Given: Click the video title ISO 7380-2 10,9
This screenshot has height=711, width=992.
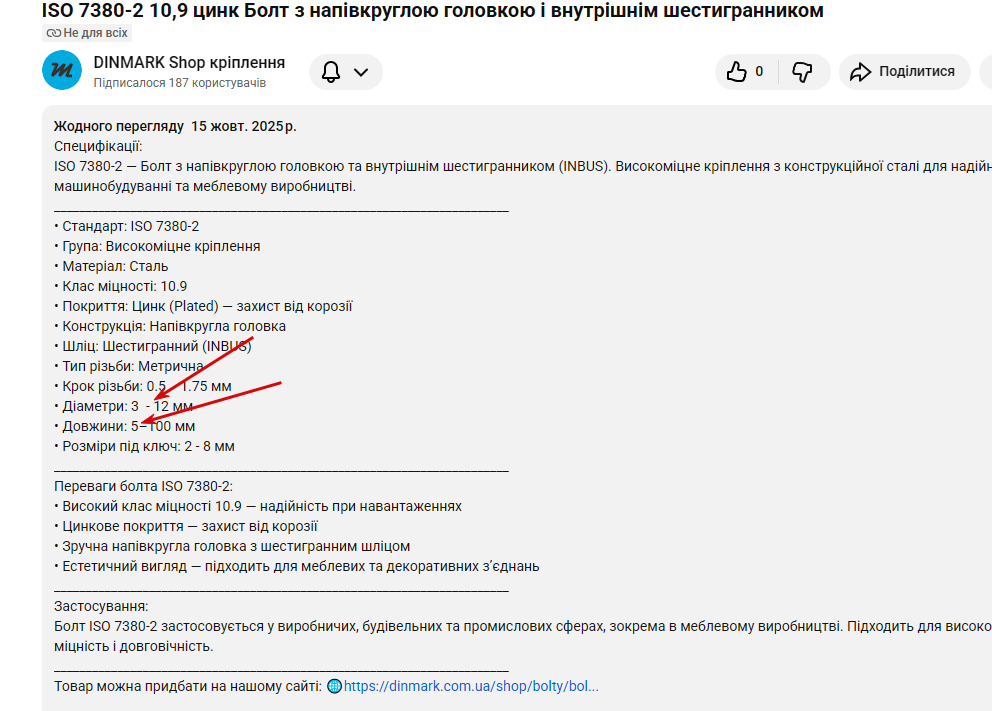Looking at the screenshot, I should point(432,11).
